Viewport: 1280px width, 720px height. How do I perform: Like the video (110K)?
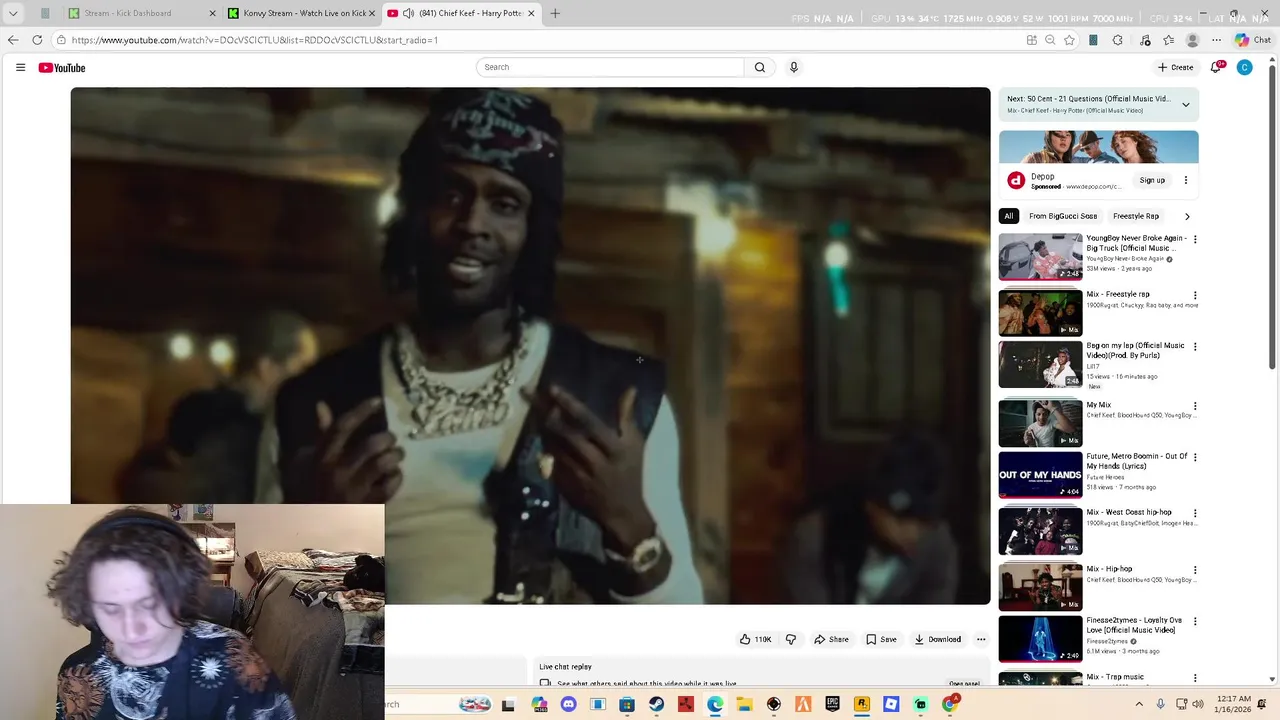(755, 639)
